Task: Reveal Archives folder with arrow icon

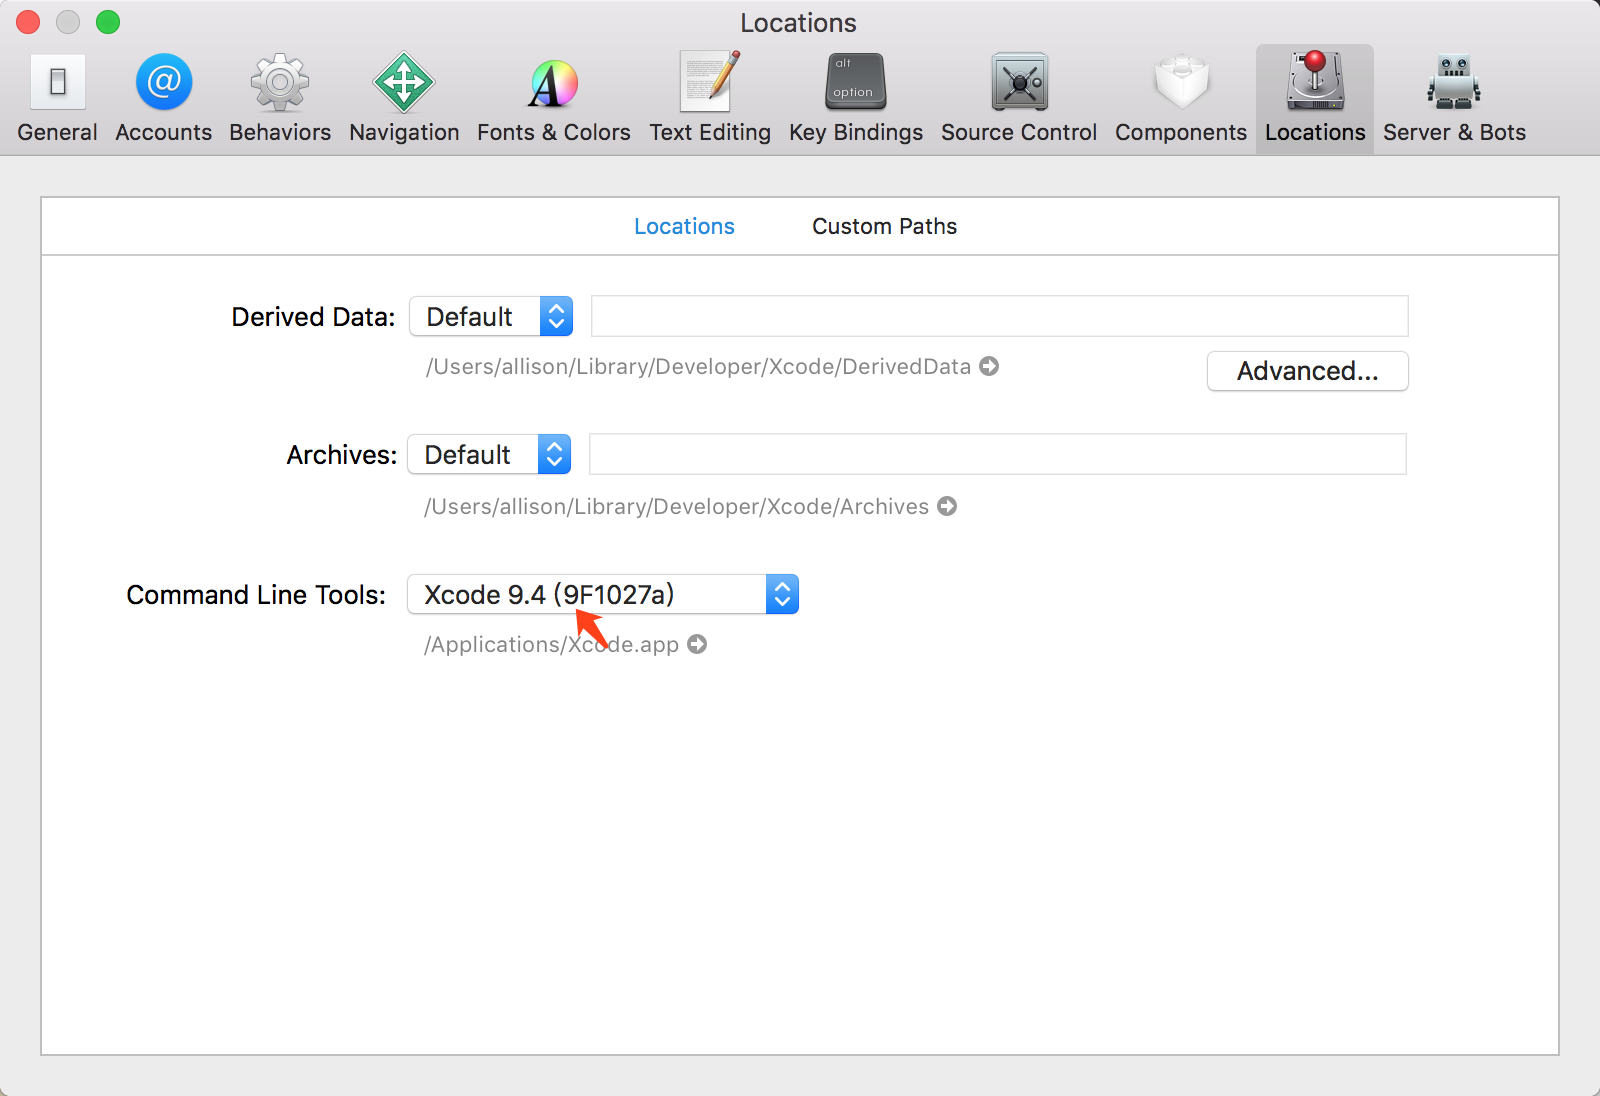Action: coord(947,506)
